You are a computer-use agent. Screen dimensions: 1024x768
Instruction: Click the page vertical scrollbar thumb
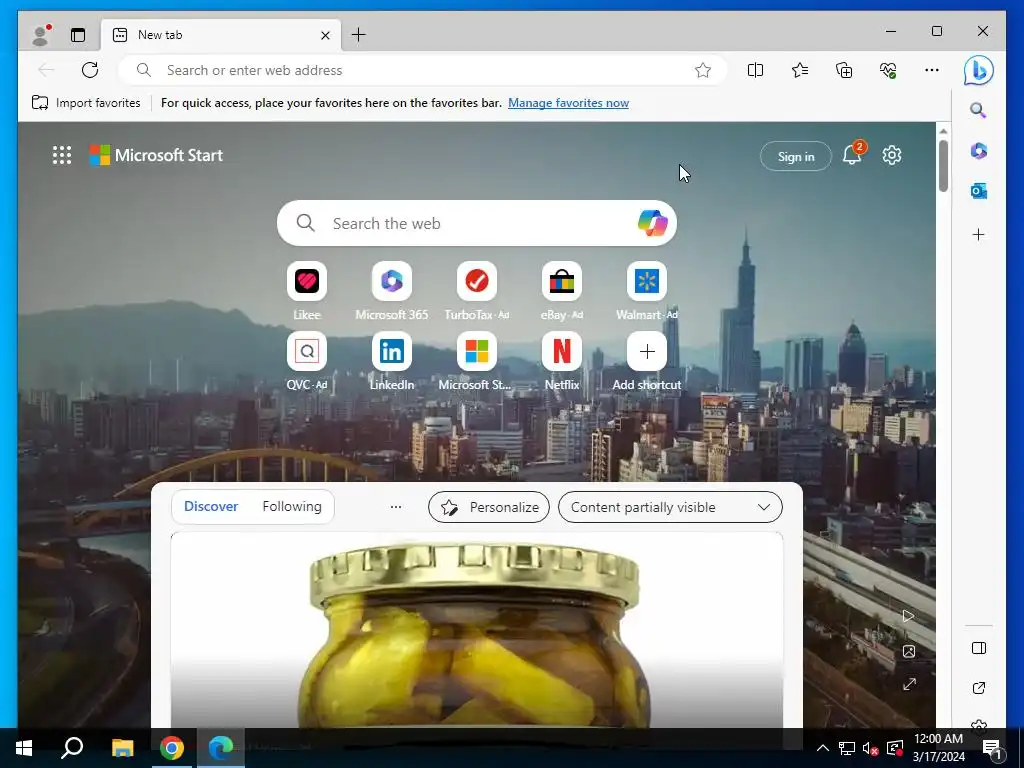click(x=943, y=165)
